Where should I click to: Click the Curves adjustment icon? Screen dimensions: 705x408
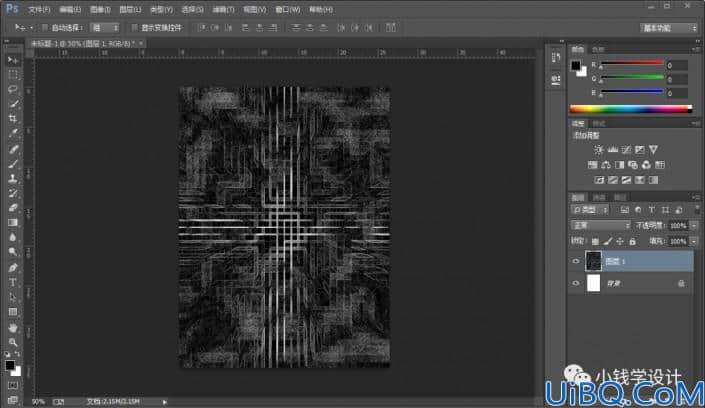pyautogui.click(x=626, y=150)
